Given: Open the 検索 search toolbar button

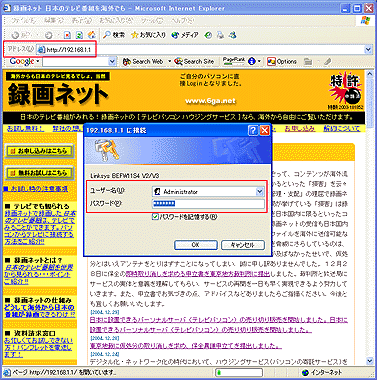Looking at the screenshot, I should tap(114, 35).
